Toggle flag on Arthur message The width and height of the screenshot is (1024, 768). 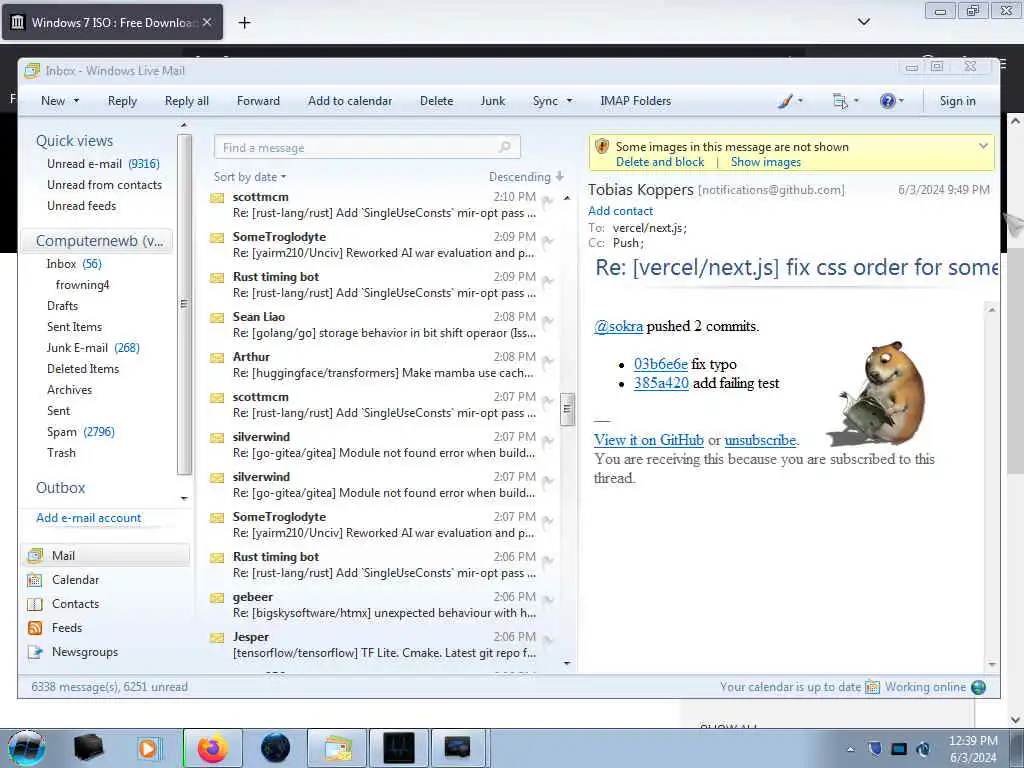coord(547,361)
